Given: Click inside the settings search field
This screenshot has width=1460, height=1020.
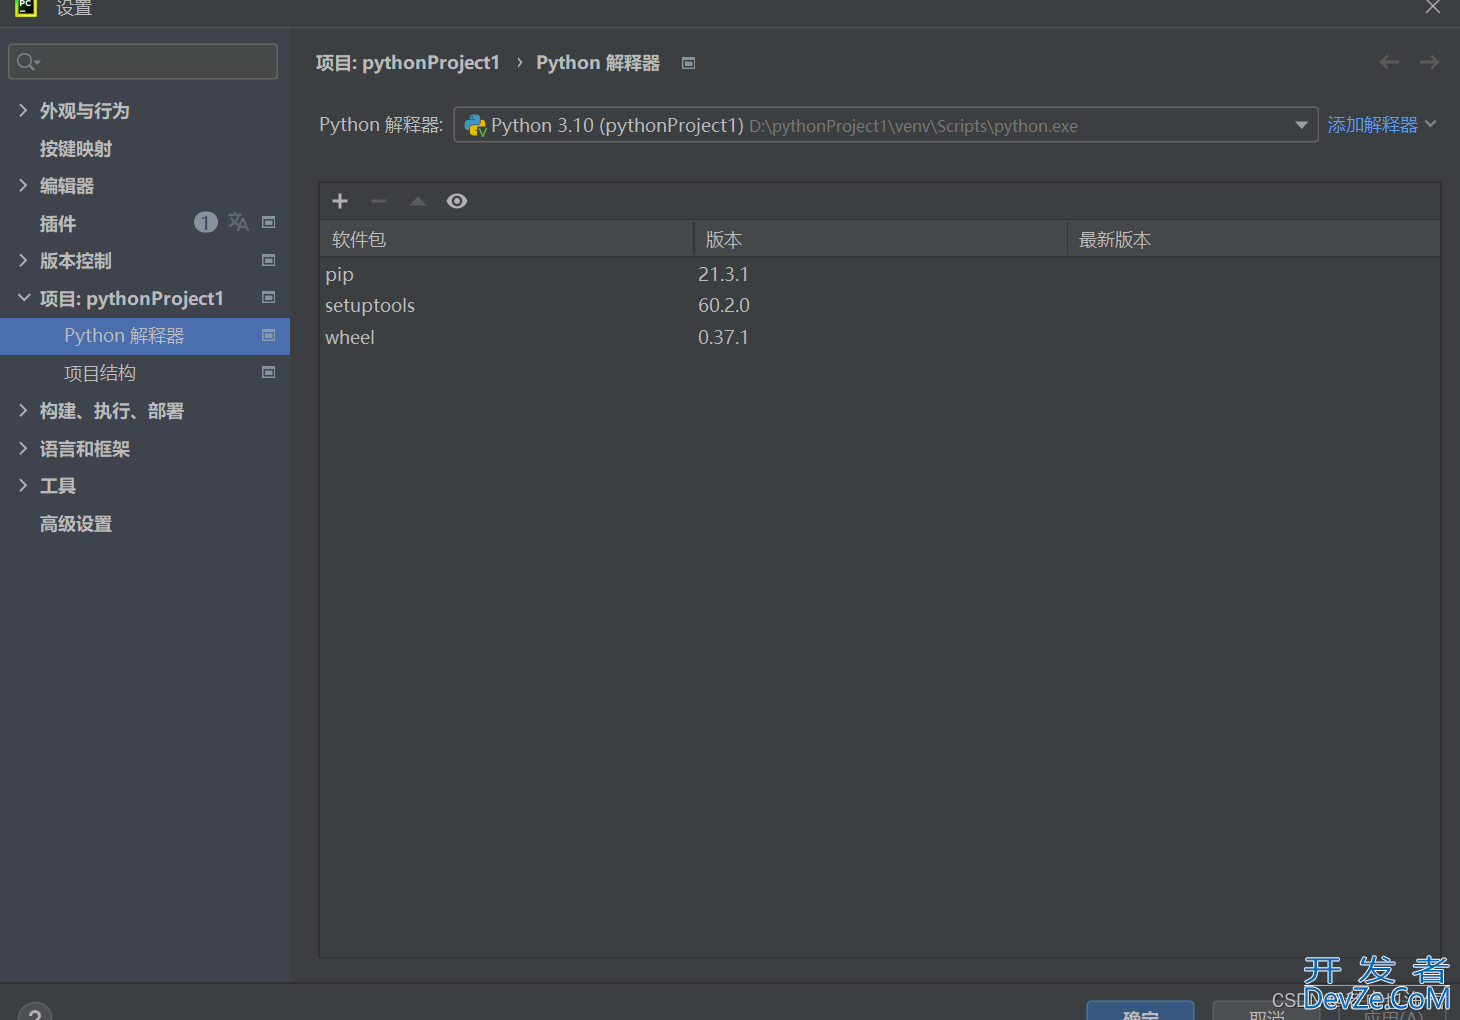Looking at the screenshot, I should 143,62.
